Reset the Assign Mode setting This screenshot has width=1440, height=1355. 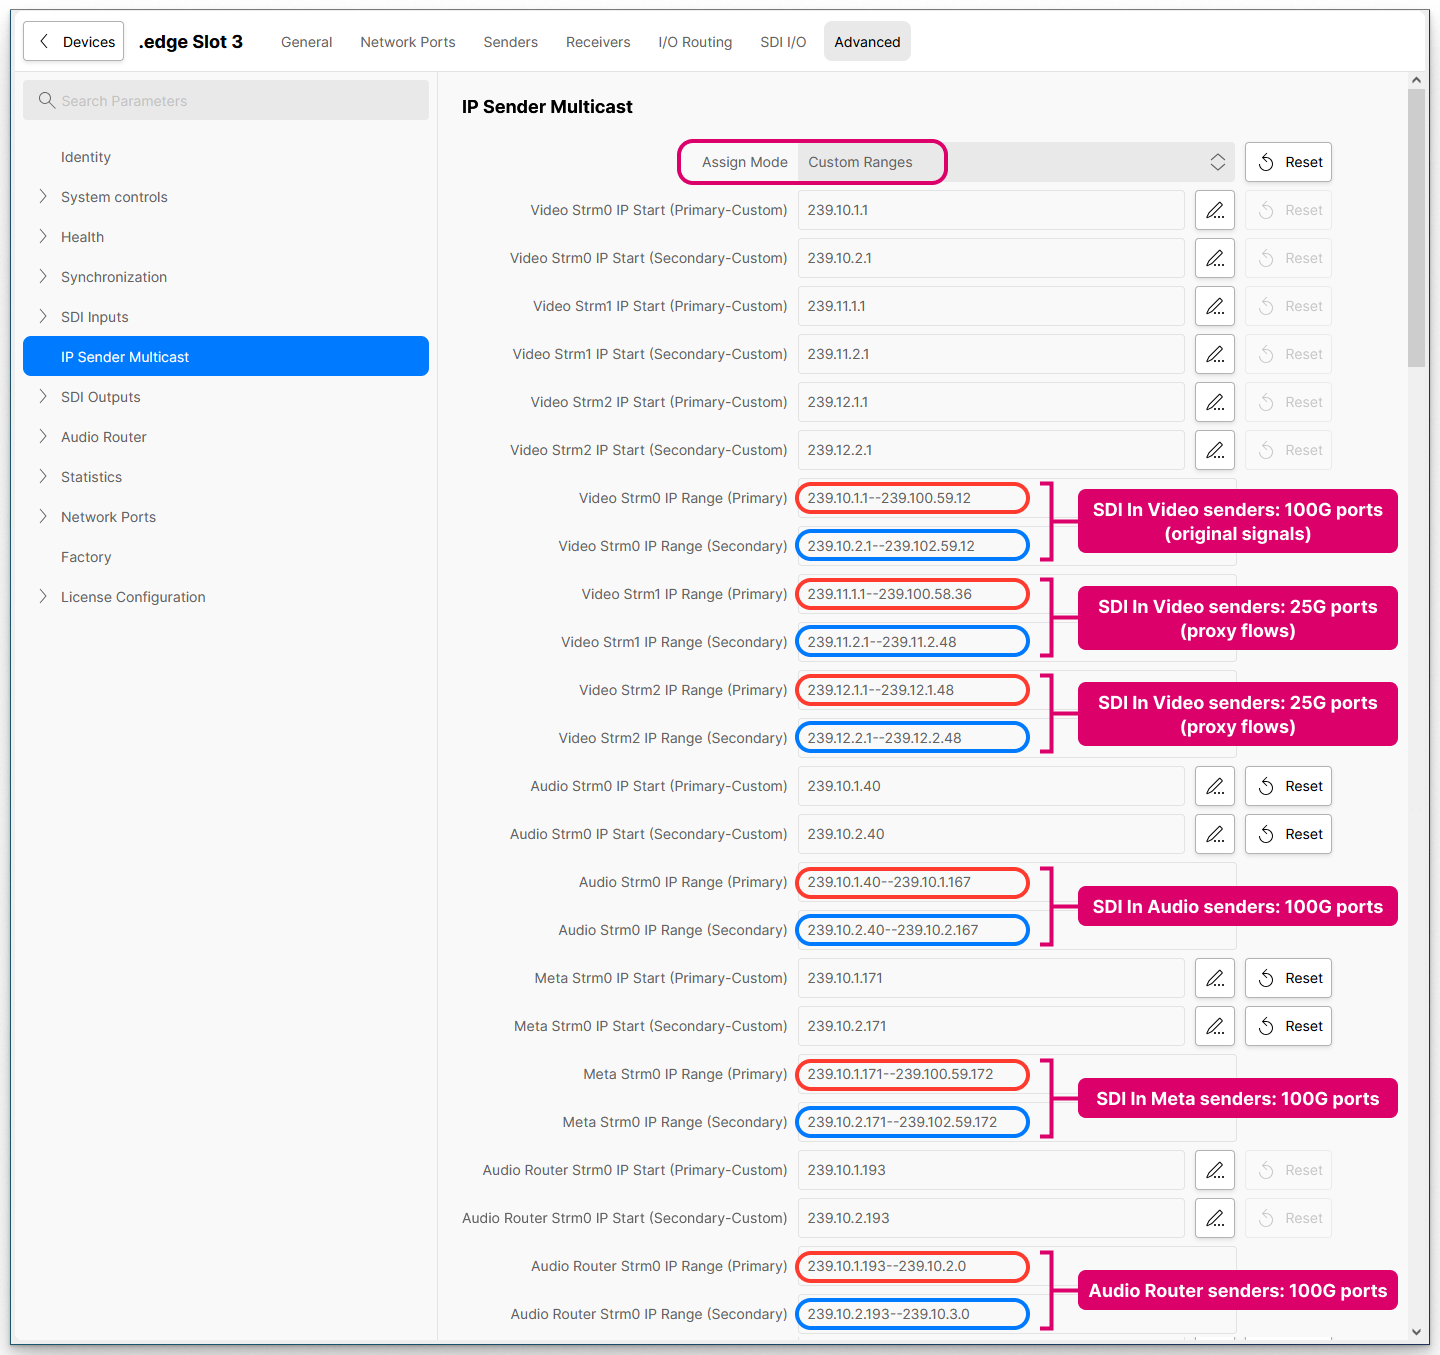tap(1288, 162)
